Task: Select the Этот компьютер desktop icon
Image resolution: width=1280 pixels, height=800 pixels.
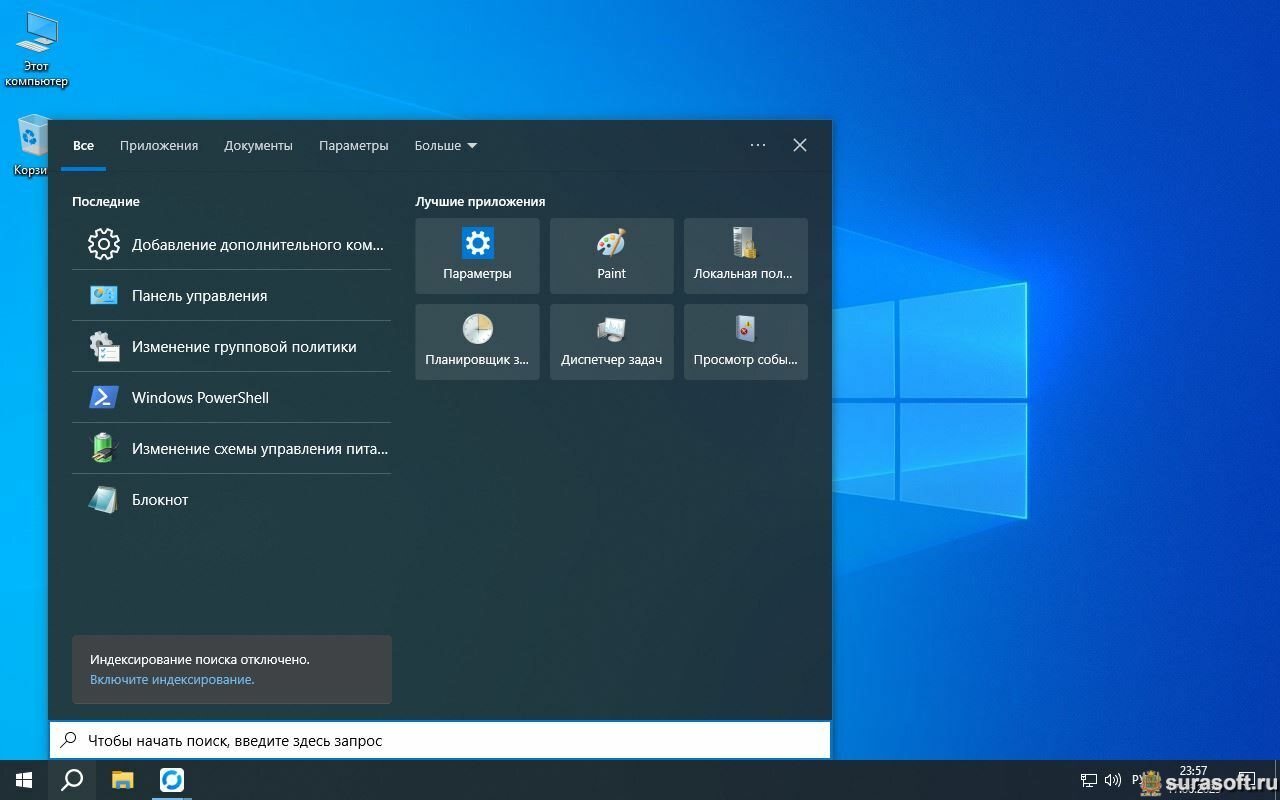Action: pos(36,50)
